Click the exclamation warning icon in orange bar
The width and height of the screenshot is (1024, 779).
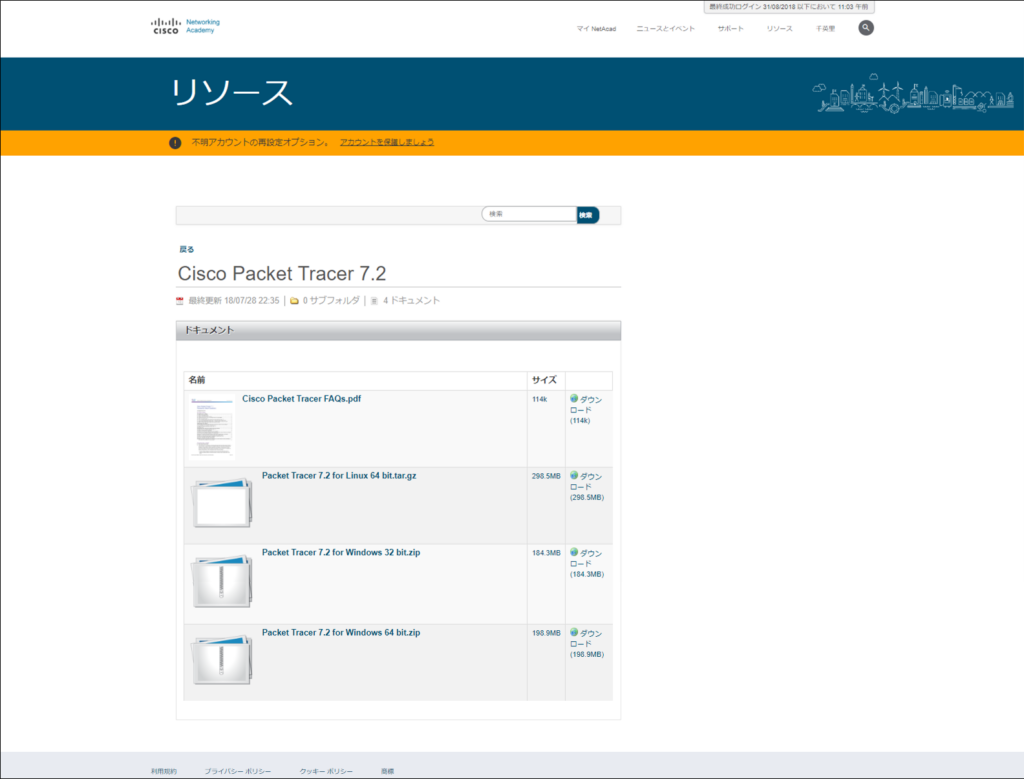tap(175, 142)
